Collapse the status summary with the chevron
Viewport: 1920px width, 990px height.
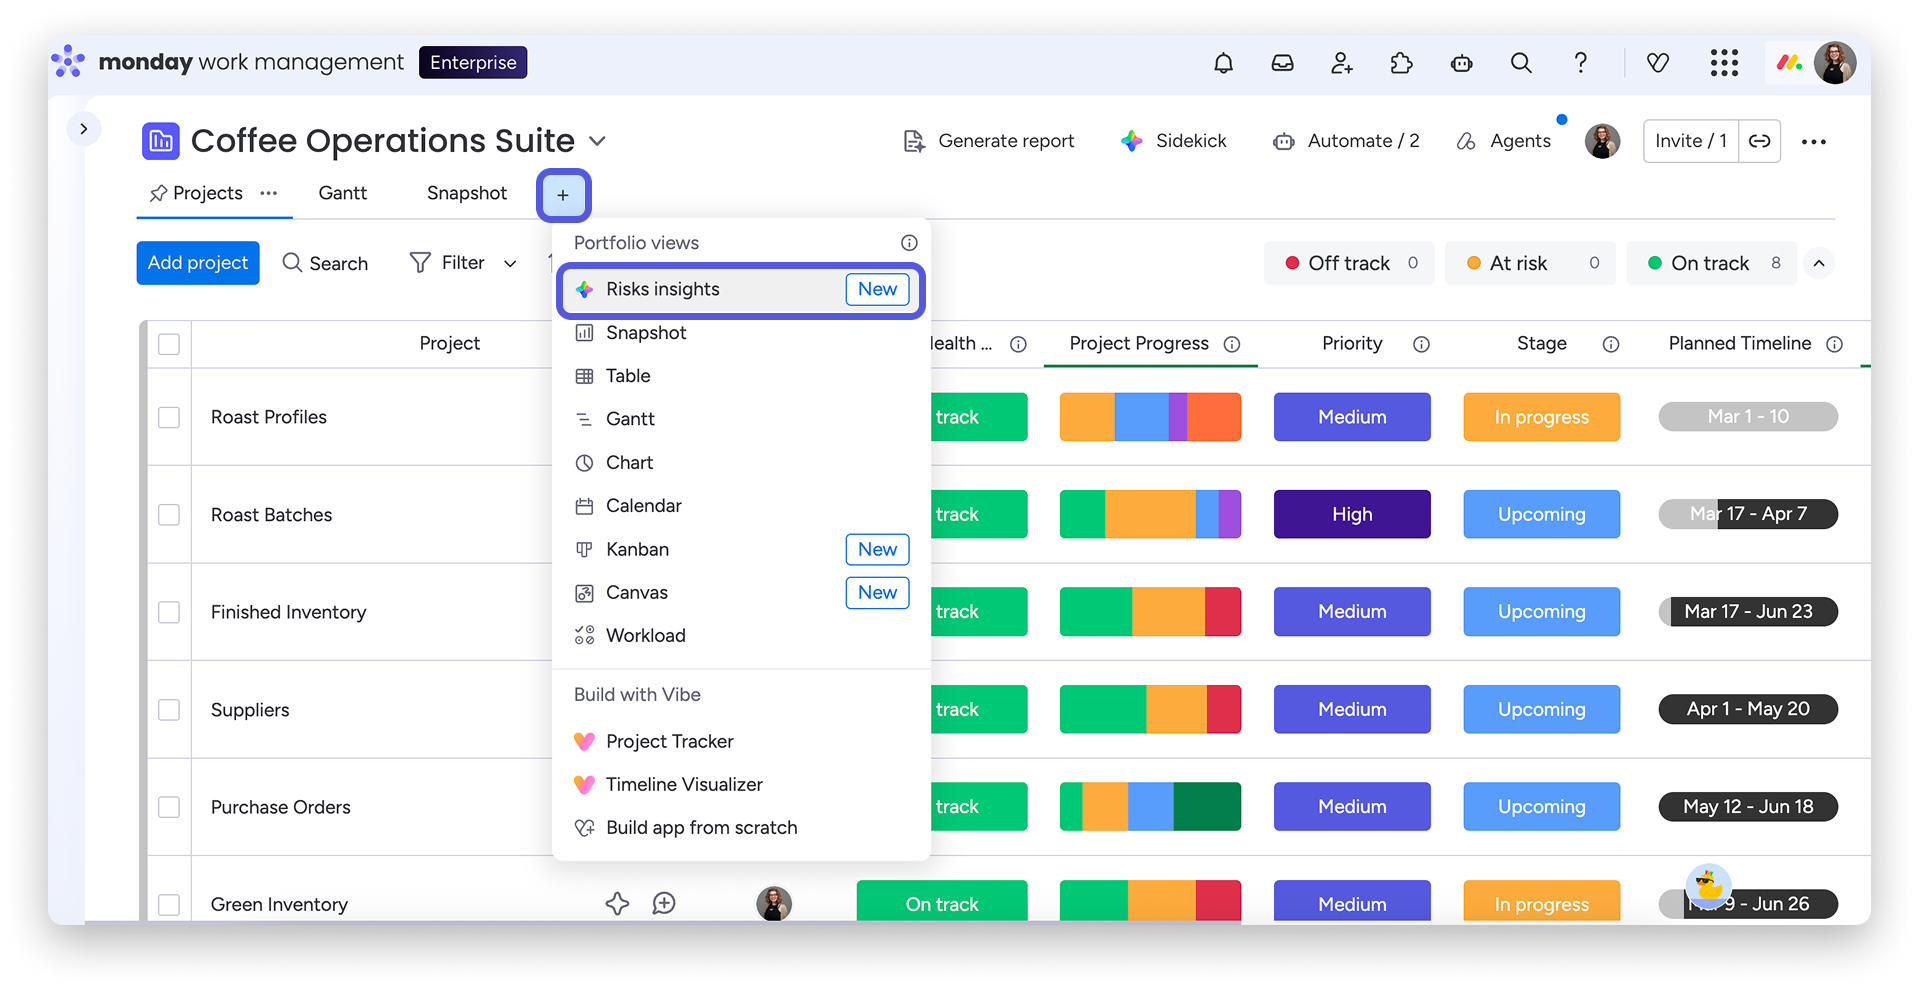pyautogui.click(x=1819, y=263)
